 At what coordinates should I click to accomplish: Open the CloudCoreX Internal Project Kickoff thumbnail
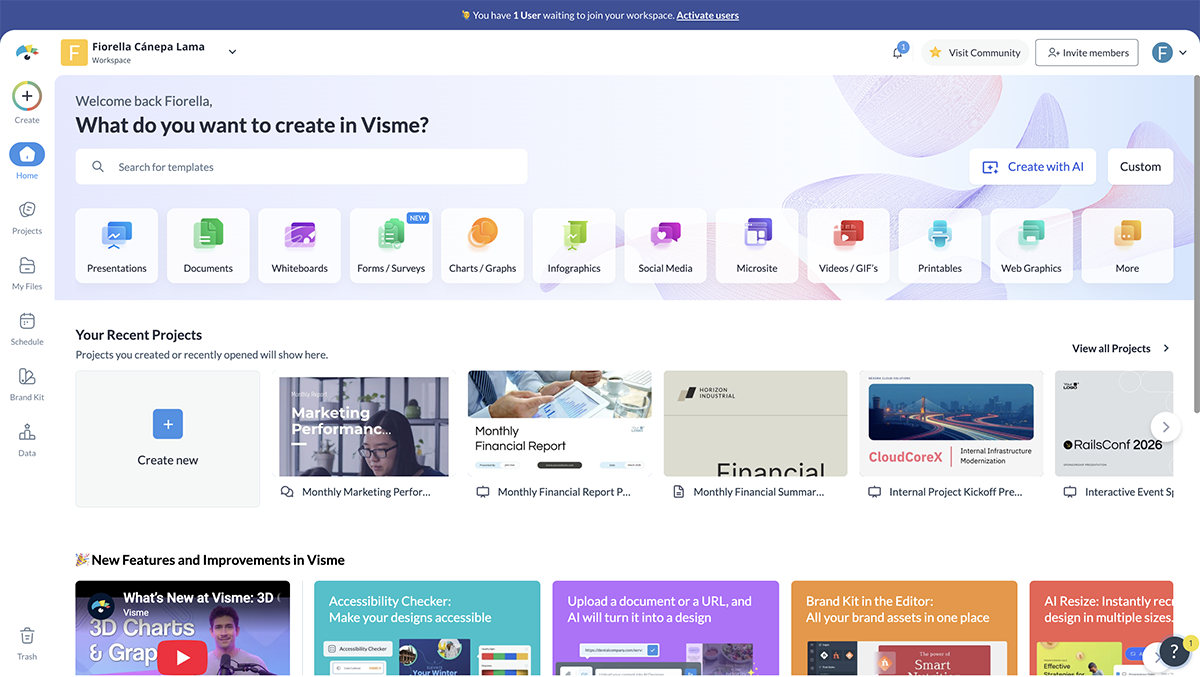click(x=951, y=424)
